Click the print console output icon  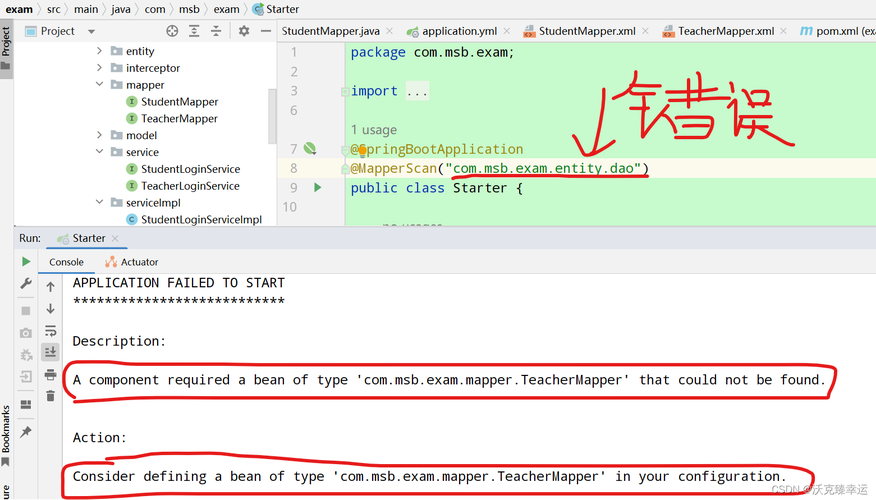point(50,374)
